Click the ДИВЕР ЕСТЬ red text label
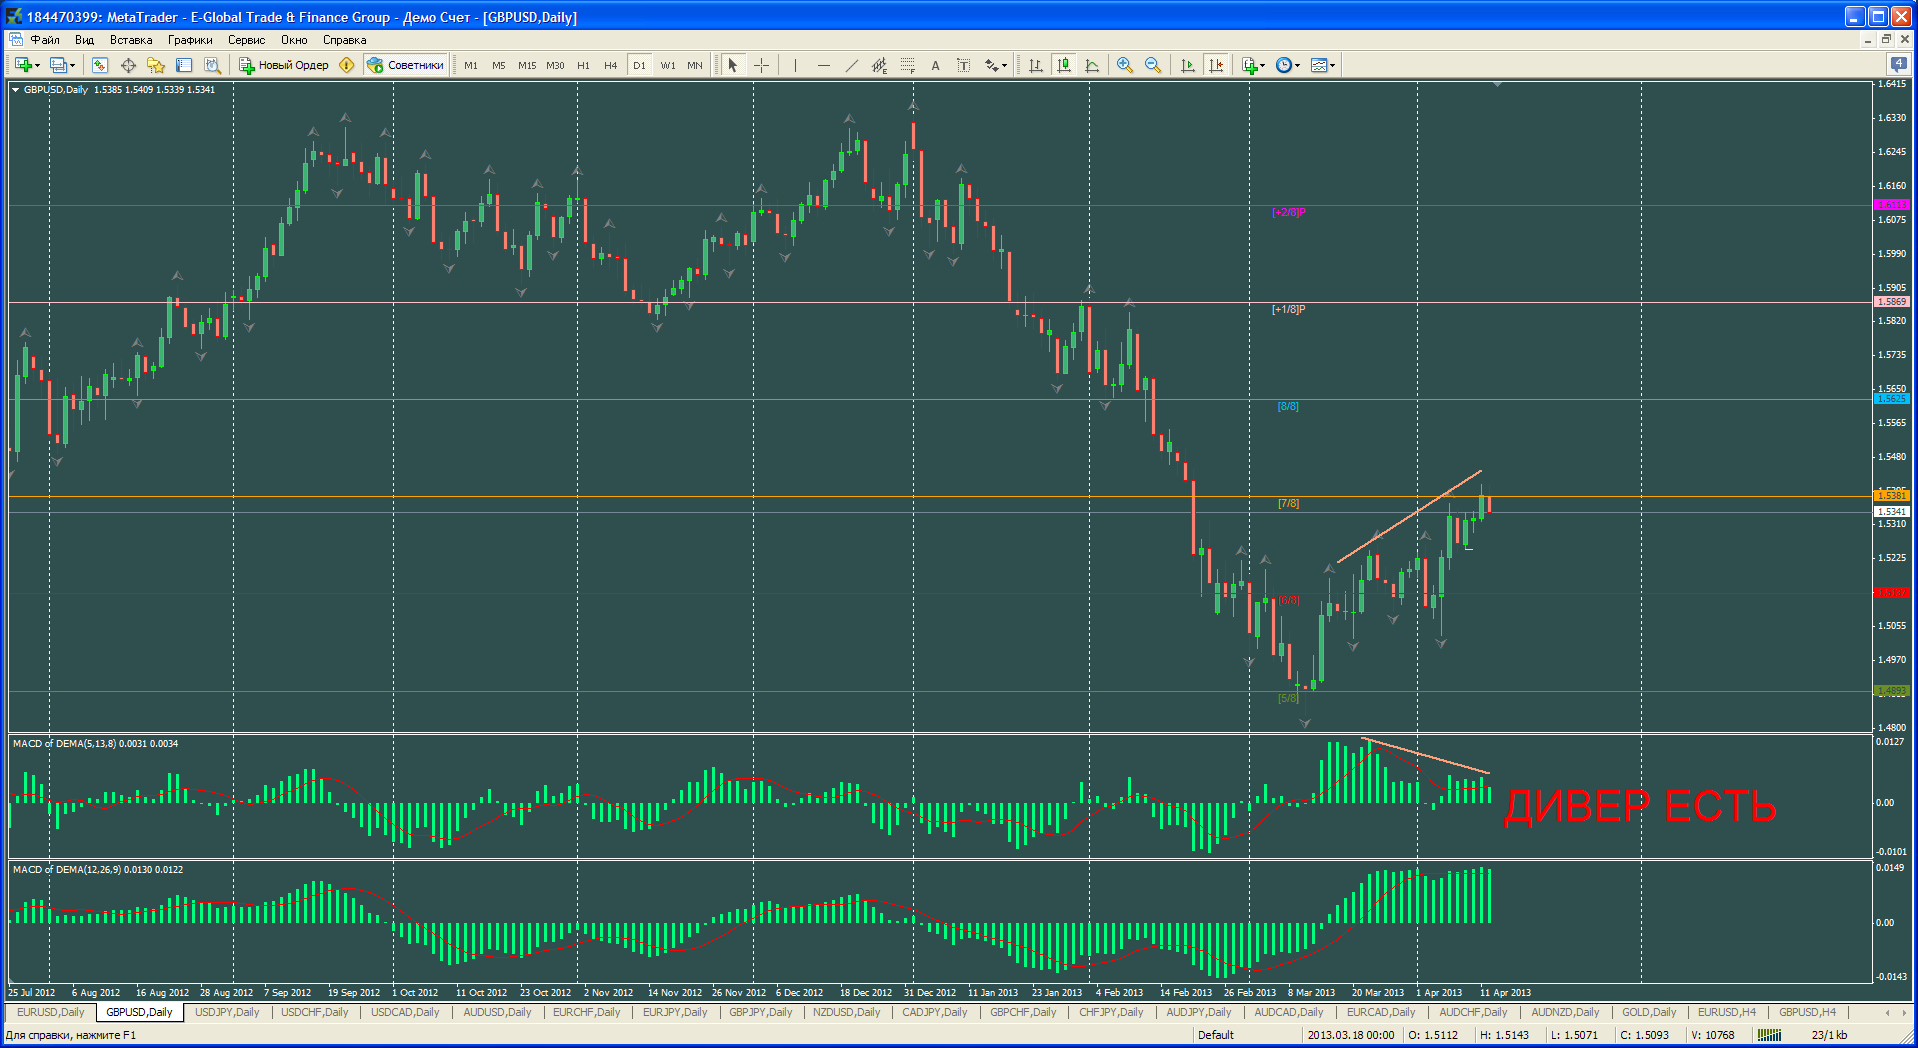The width and height of the screenshot is (1918, 1048). (1640, 806)
